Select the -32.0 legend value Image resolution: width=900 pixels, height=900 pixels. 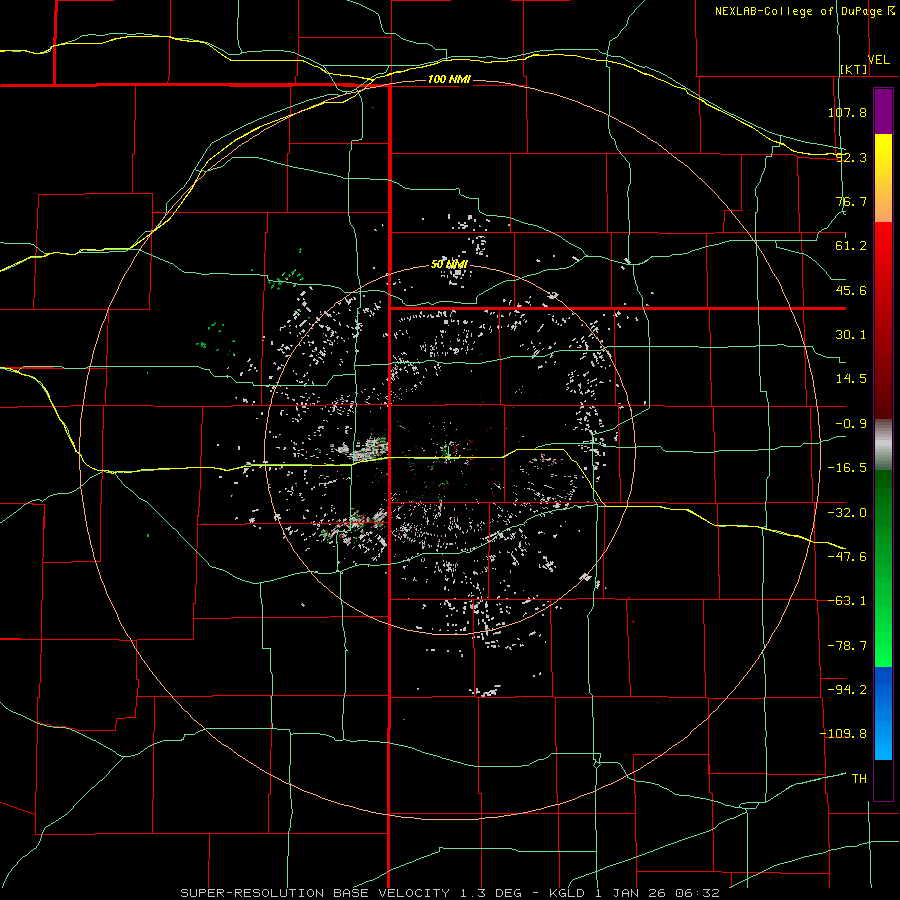click(x=847, y=513)
